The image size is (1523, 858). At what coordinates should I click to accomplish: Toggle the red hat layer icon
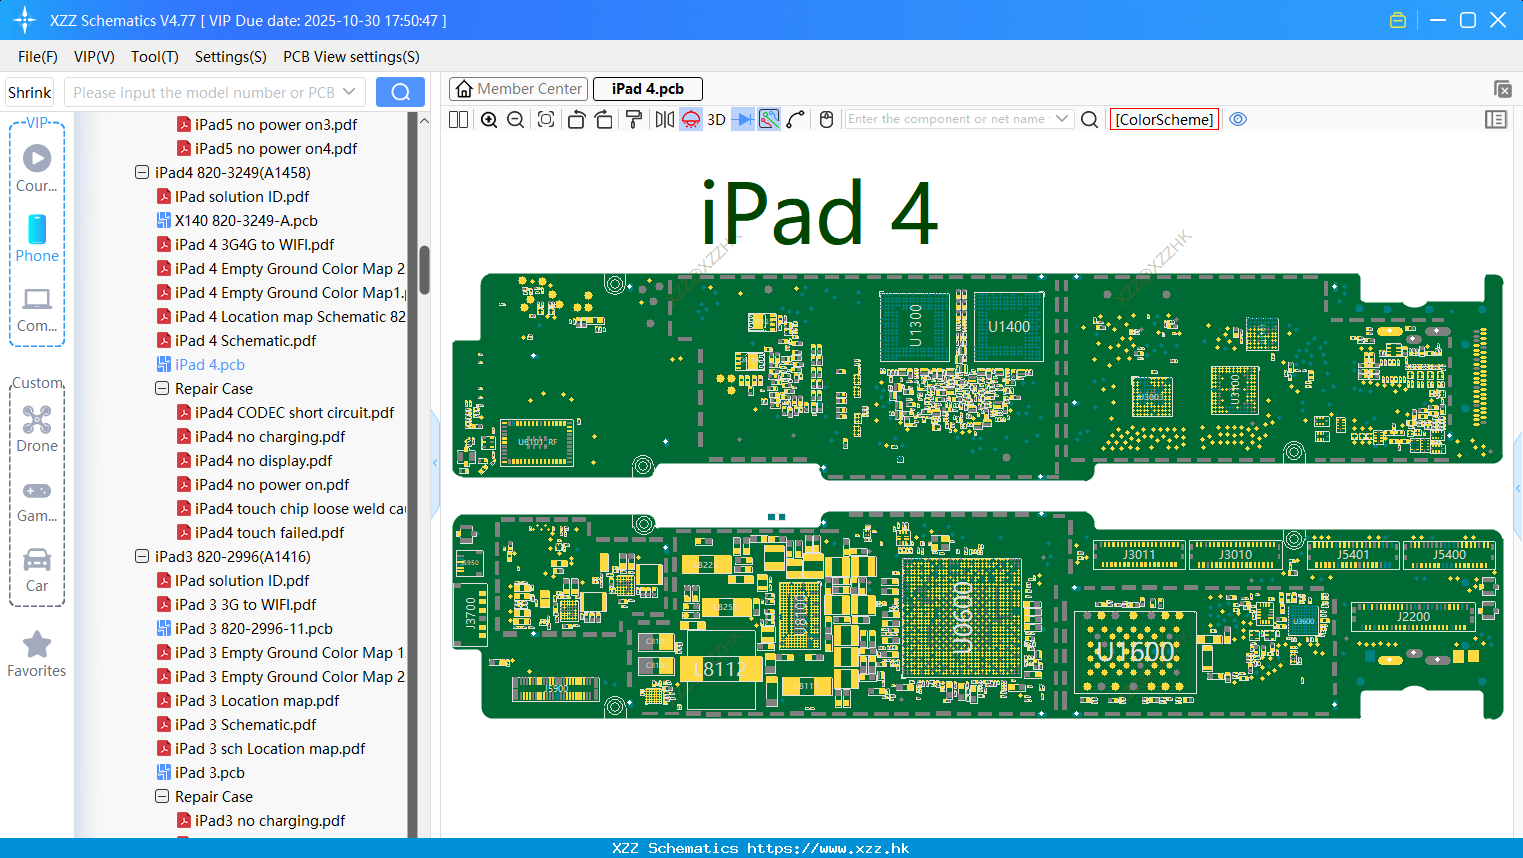[691, 119]
